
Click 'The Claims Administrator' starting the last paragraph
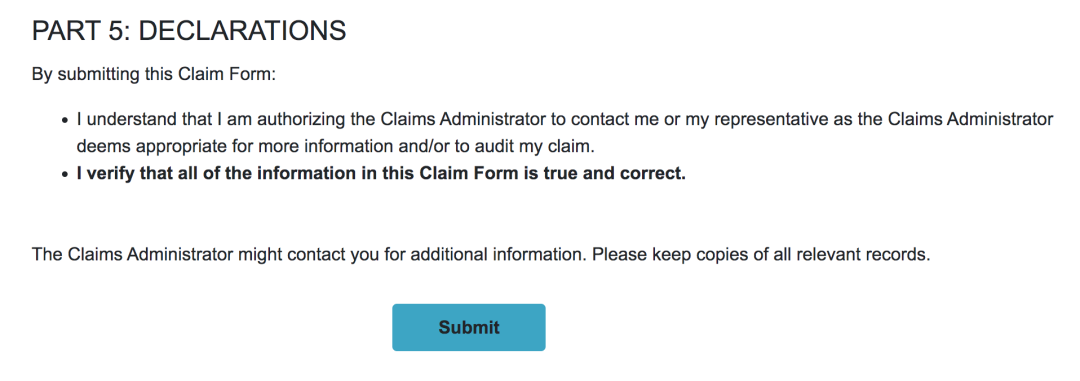pyautogui.click(x=132, y=254)
